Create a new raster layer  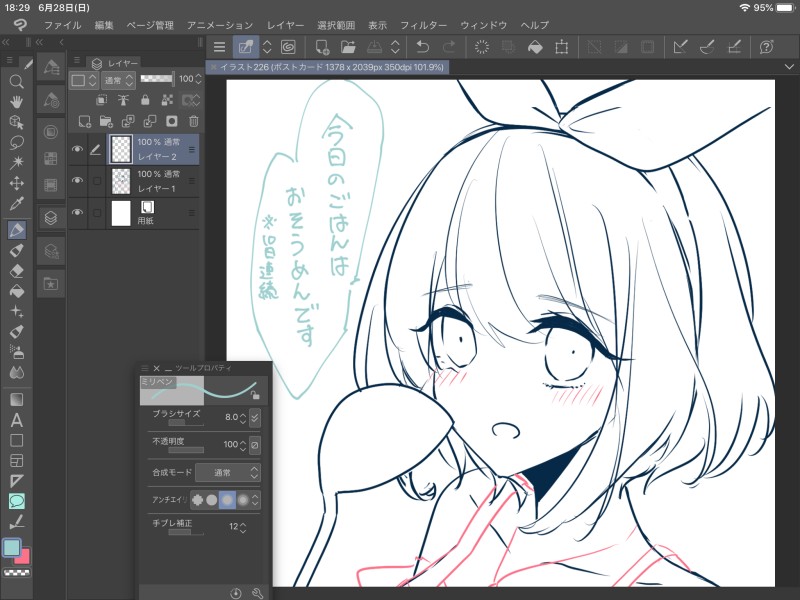[84, 121]
